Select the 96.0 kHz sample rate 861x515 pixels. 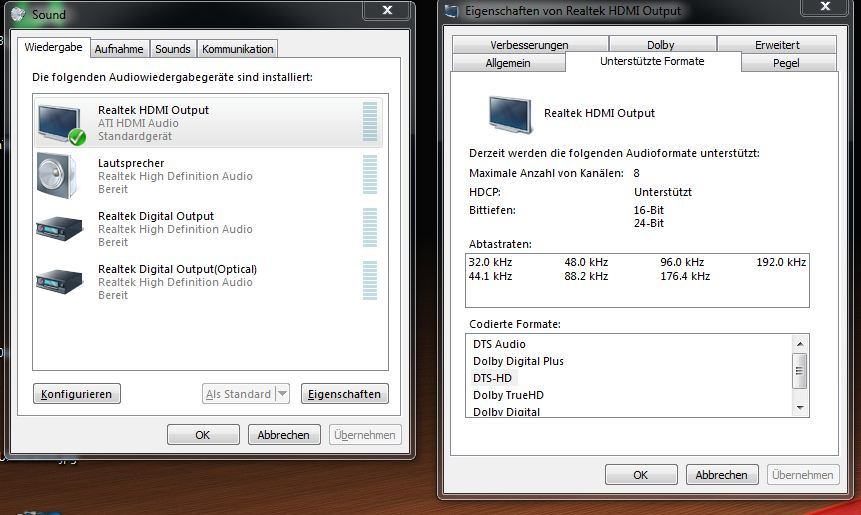[682, 262]
